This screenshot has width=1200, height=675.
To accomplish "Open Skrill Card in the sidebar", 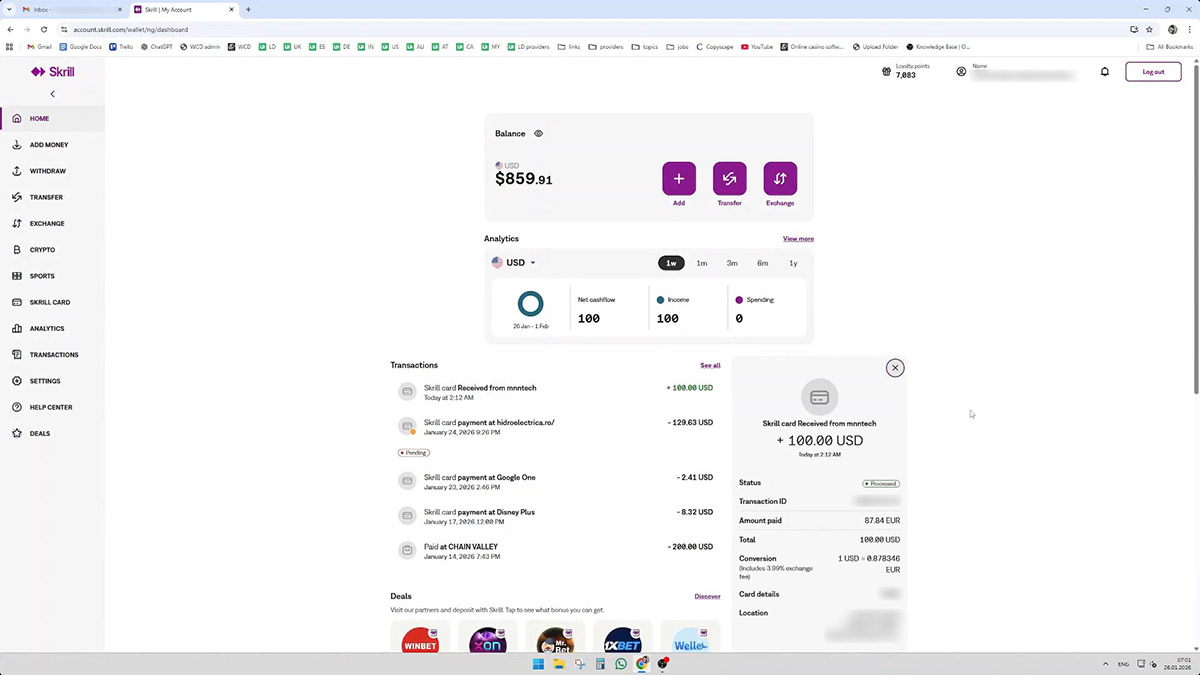I will click(49, 302).
